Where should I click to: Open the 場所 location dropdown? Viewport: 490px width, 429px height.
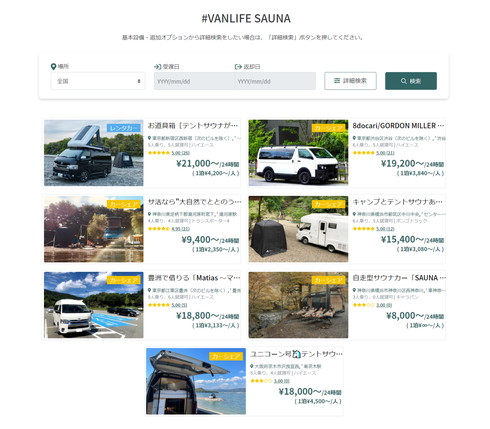pyautogui.click(x=98, y=81)
